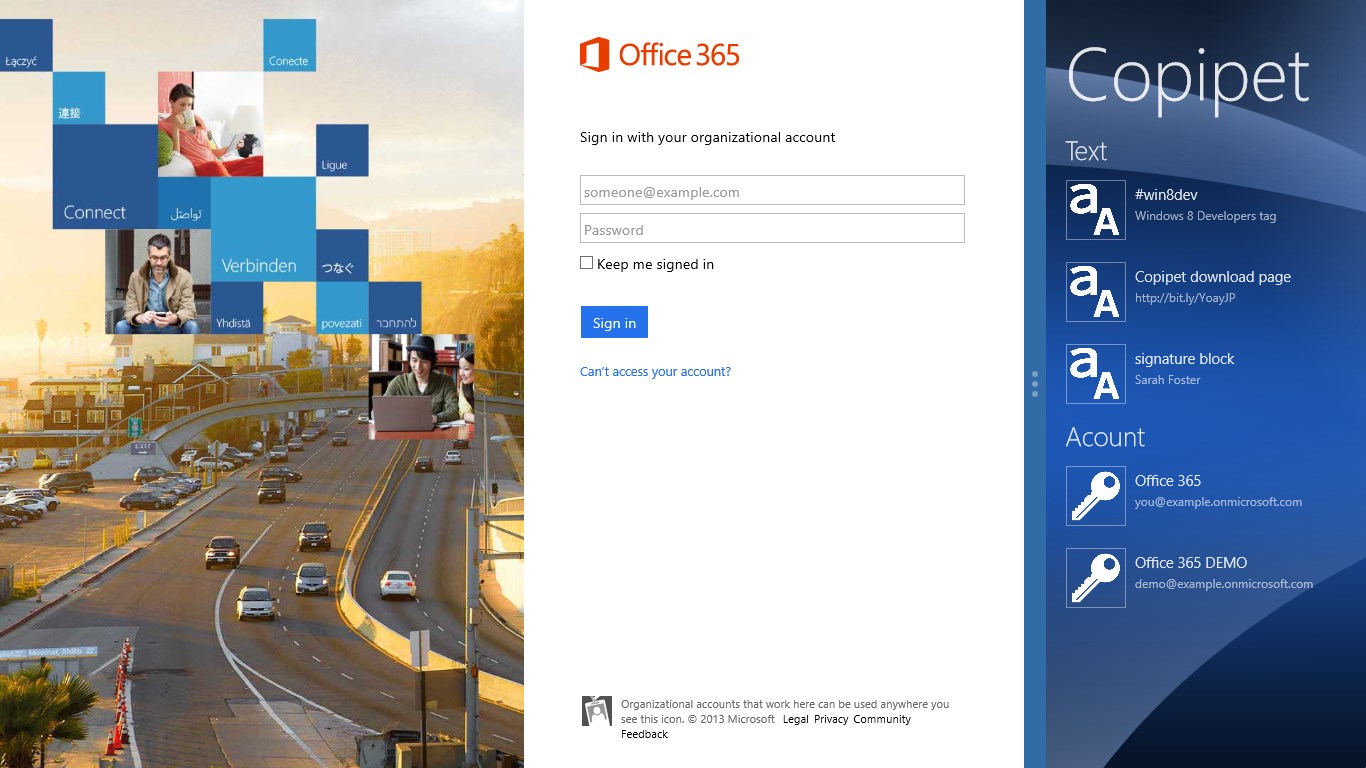
Task: Click the Verbinden tile on the collage
Action: (263, 229)
